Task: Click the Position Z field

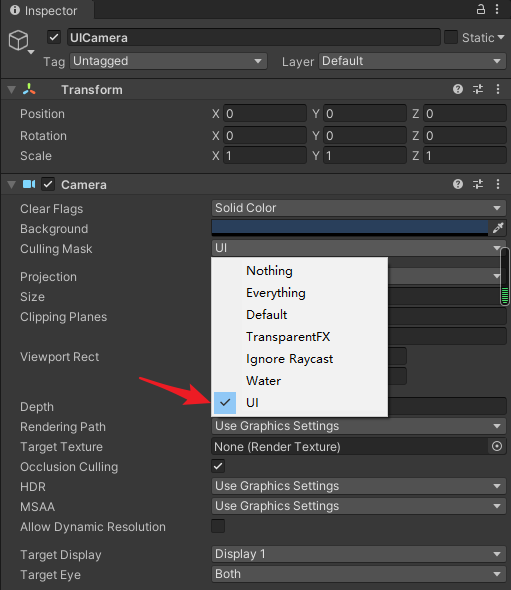Action: coord(465,113)
